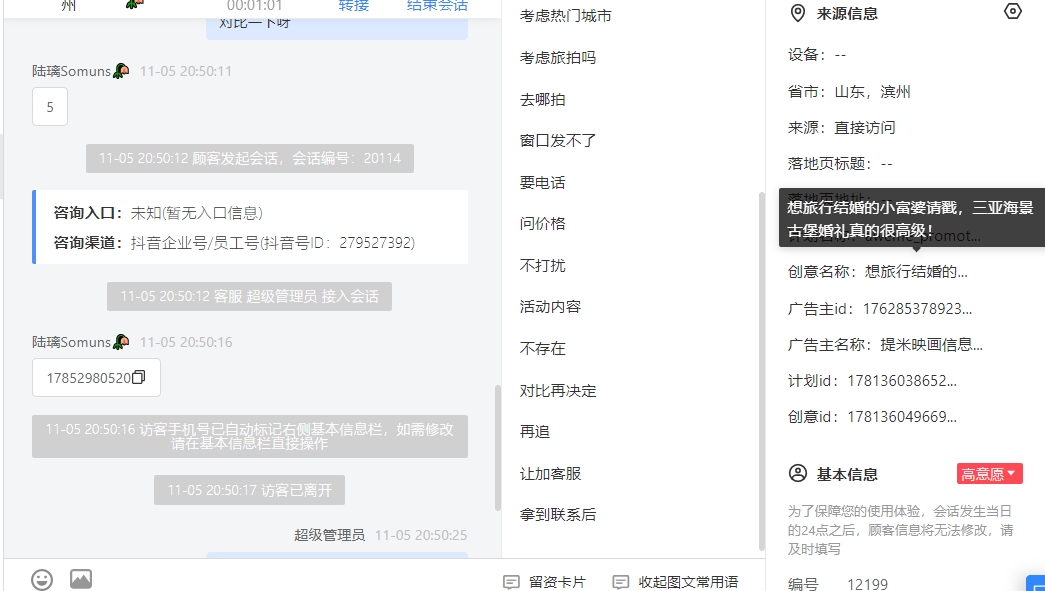This screenshot has height=591, width=1045.
Task: Select the quick phrase 活动内容
Action: tap(550, 306)
